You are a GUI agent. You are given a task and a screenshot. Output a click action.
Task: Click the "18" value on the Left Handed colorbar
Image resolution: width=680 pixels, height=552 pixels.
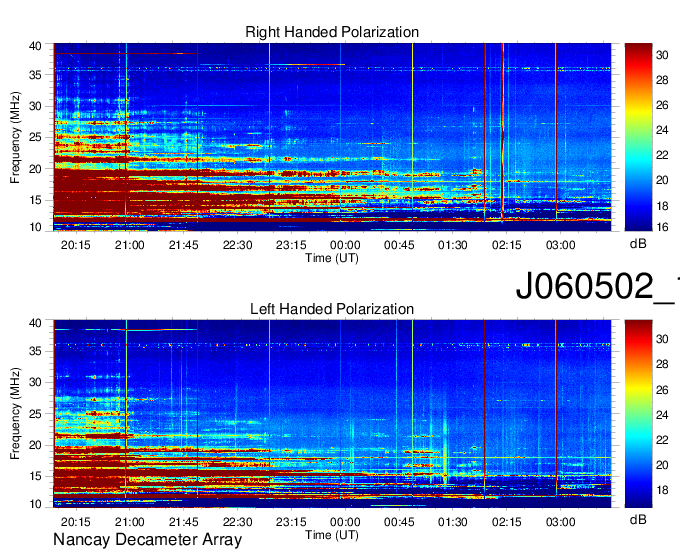pos(662,490)
